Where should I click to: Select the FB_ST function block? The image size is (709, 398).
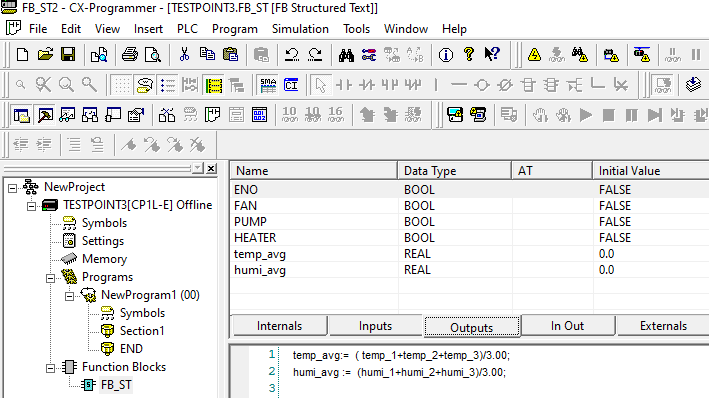click(116, 385)
